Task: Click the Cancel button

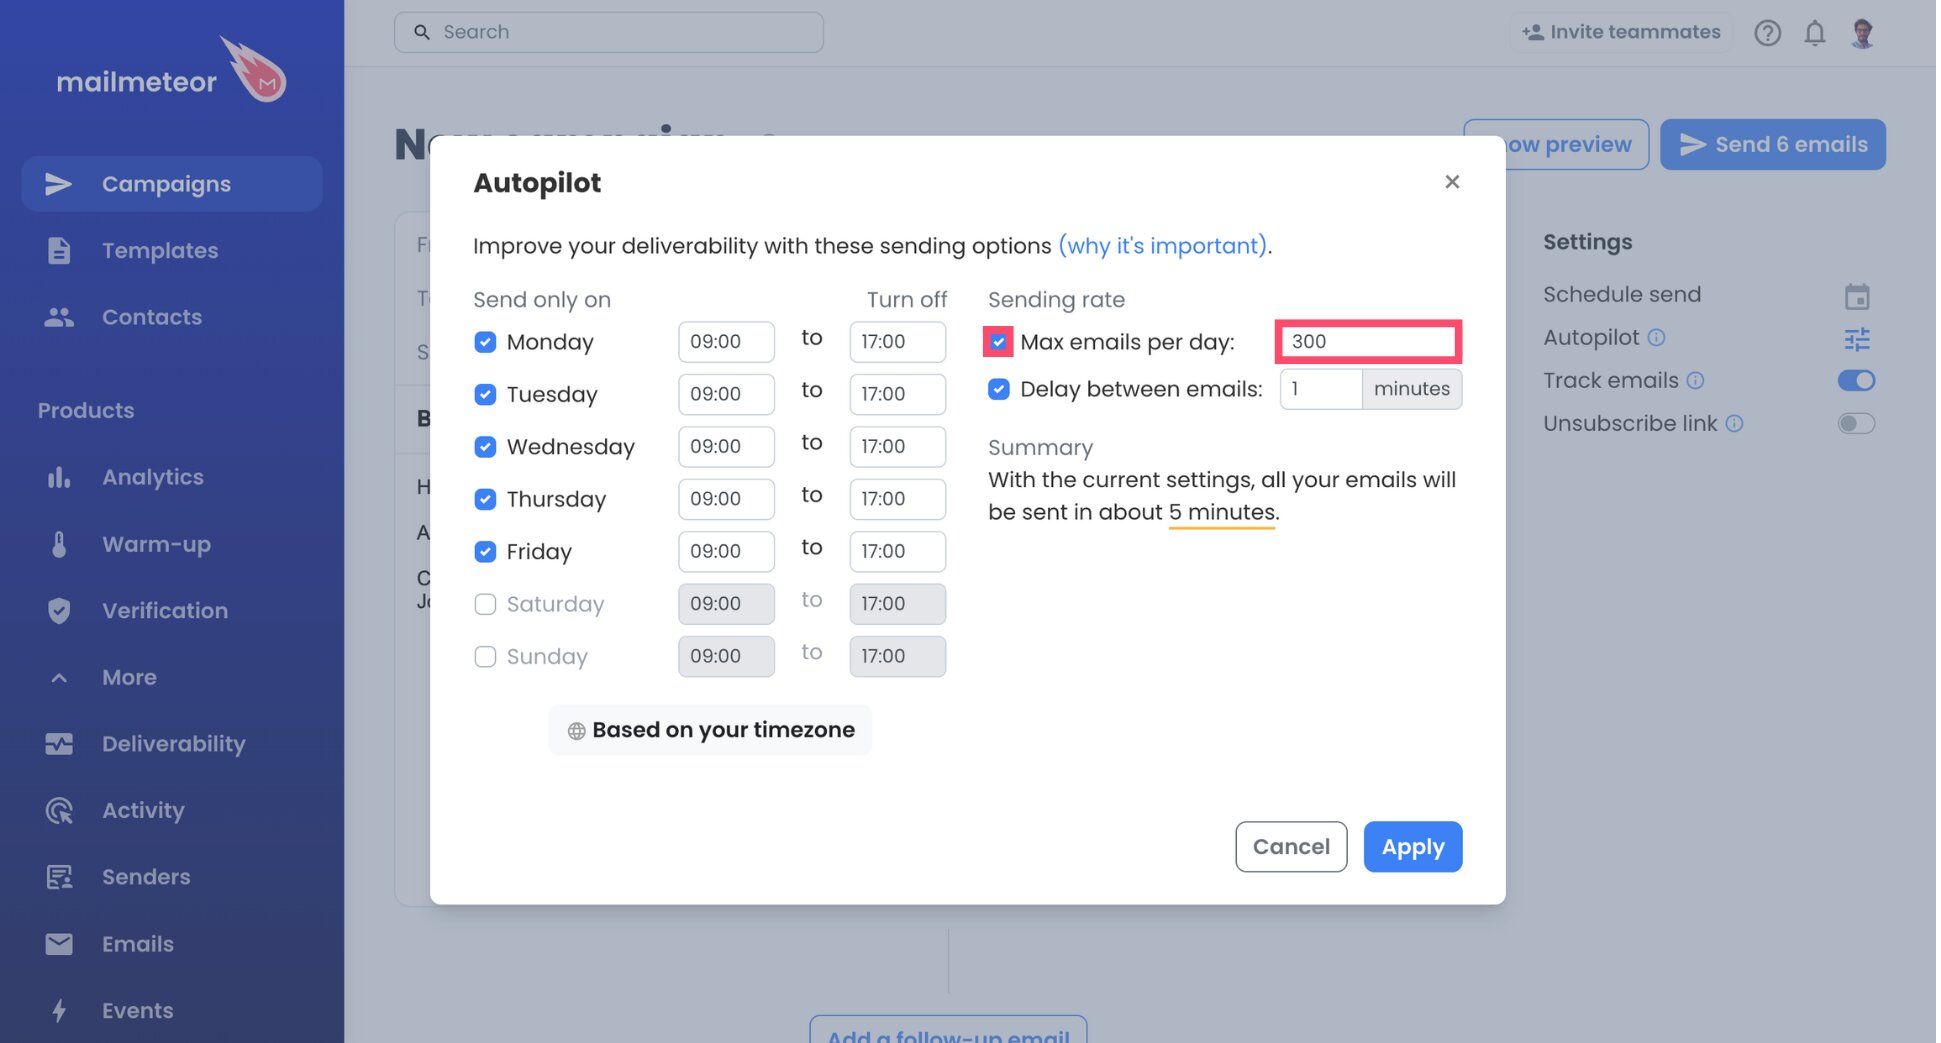Action: point(1291,847)
